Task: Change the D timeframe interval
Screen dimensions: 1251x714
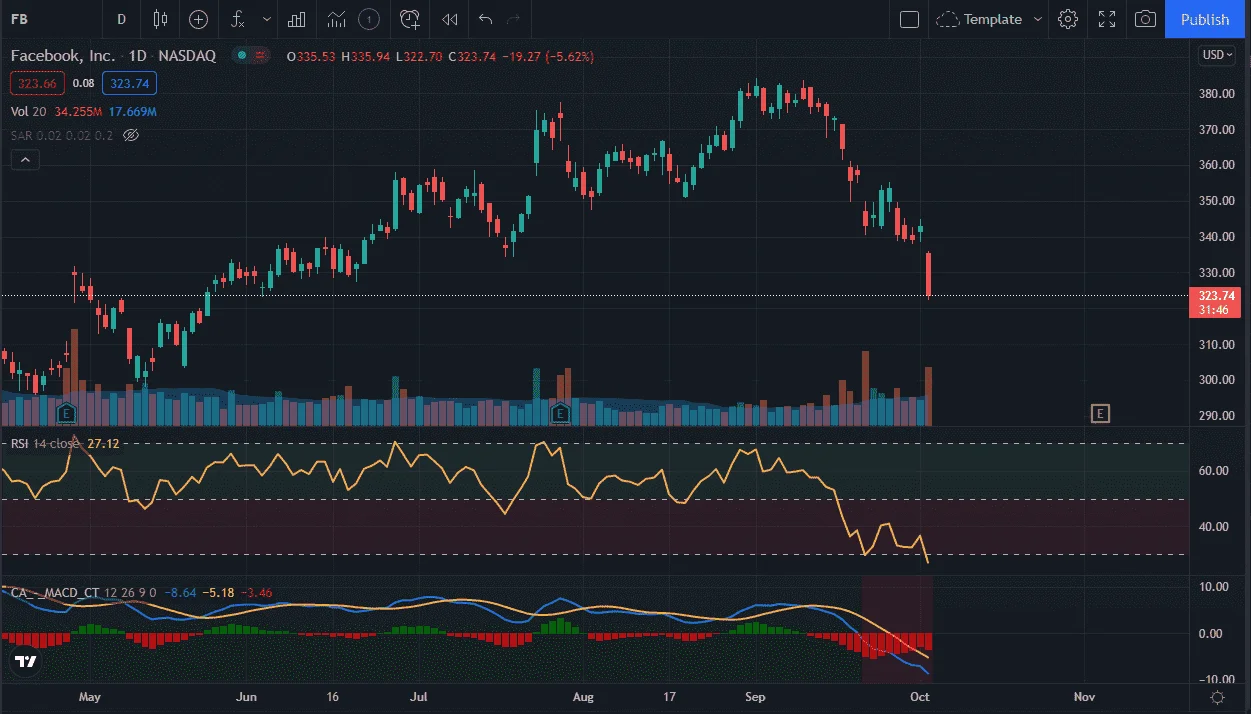Action: [x=122, y=19]
